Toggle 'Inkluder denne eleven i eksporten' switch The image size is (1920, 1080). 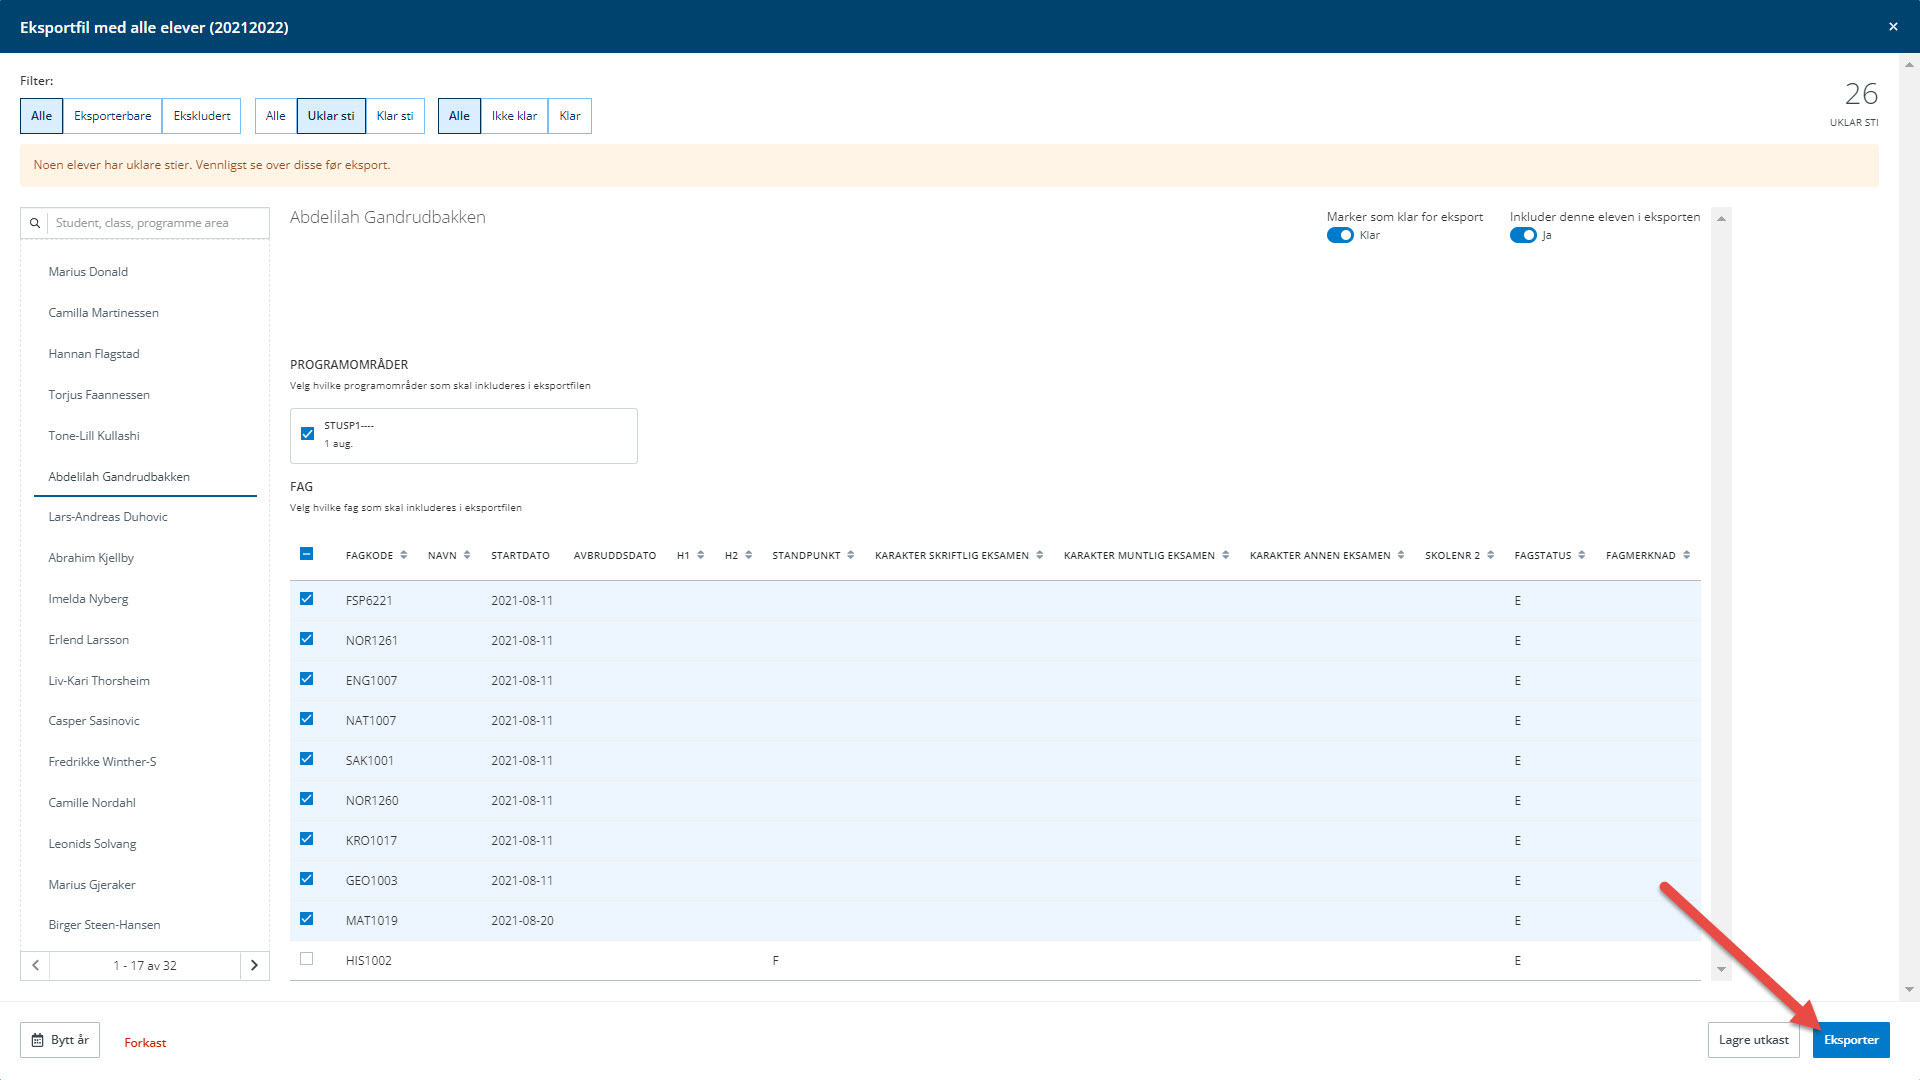coord(1523,235)
